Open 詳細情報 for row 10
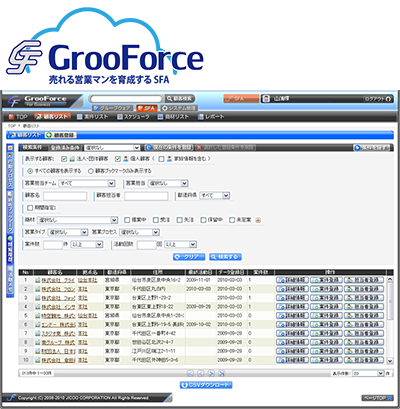The width and height of the screenshot is (400, 409). 292,360
